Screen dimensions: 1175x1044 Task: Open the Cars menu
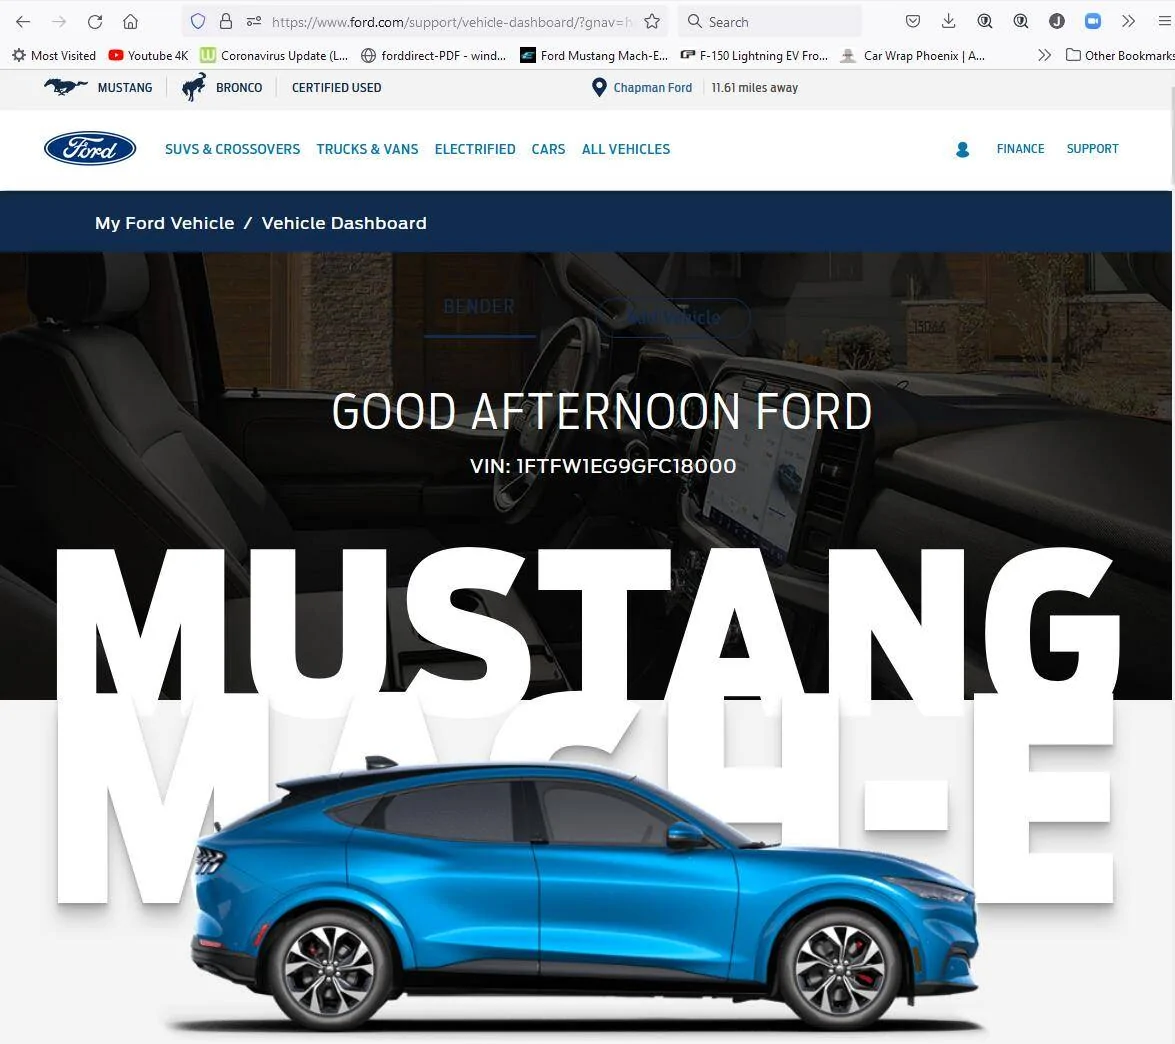coord(549,149)
